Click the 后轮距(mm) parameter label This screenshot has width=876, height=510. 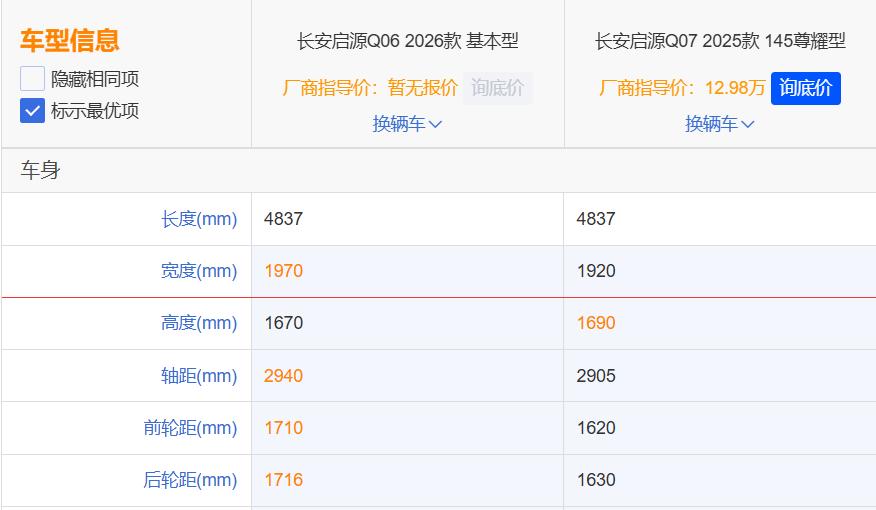pyautogui.click(x=190, y=480)
